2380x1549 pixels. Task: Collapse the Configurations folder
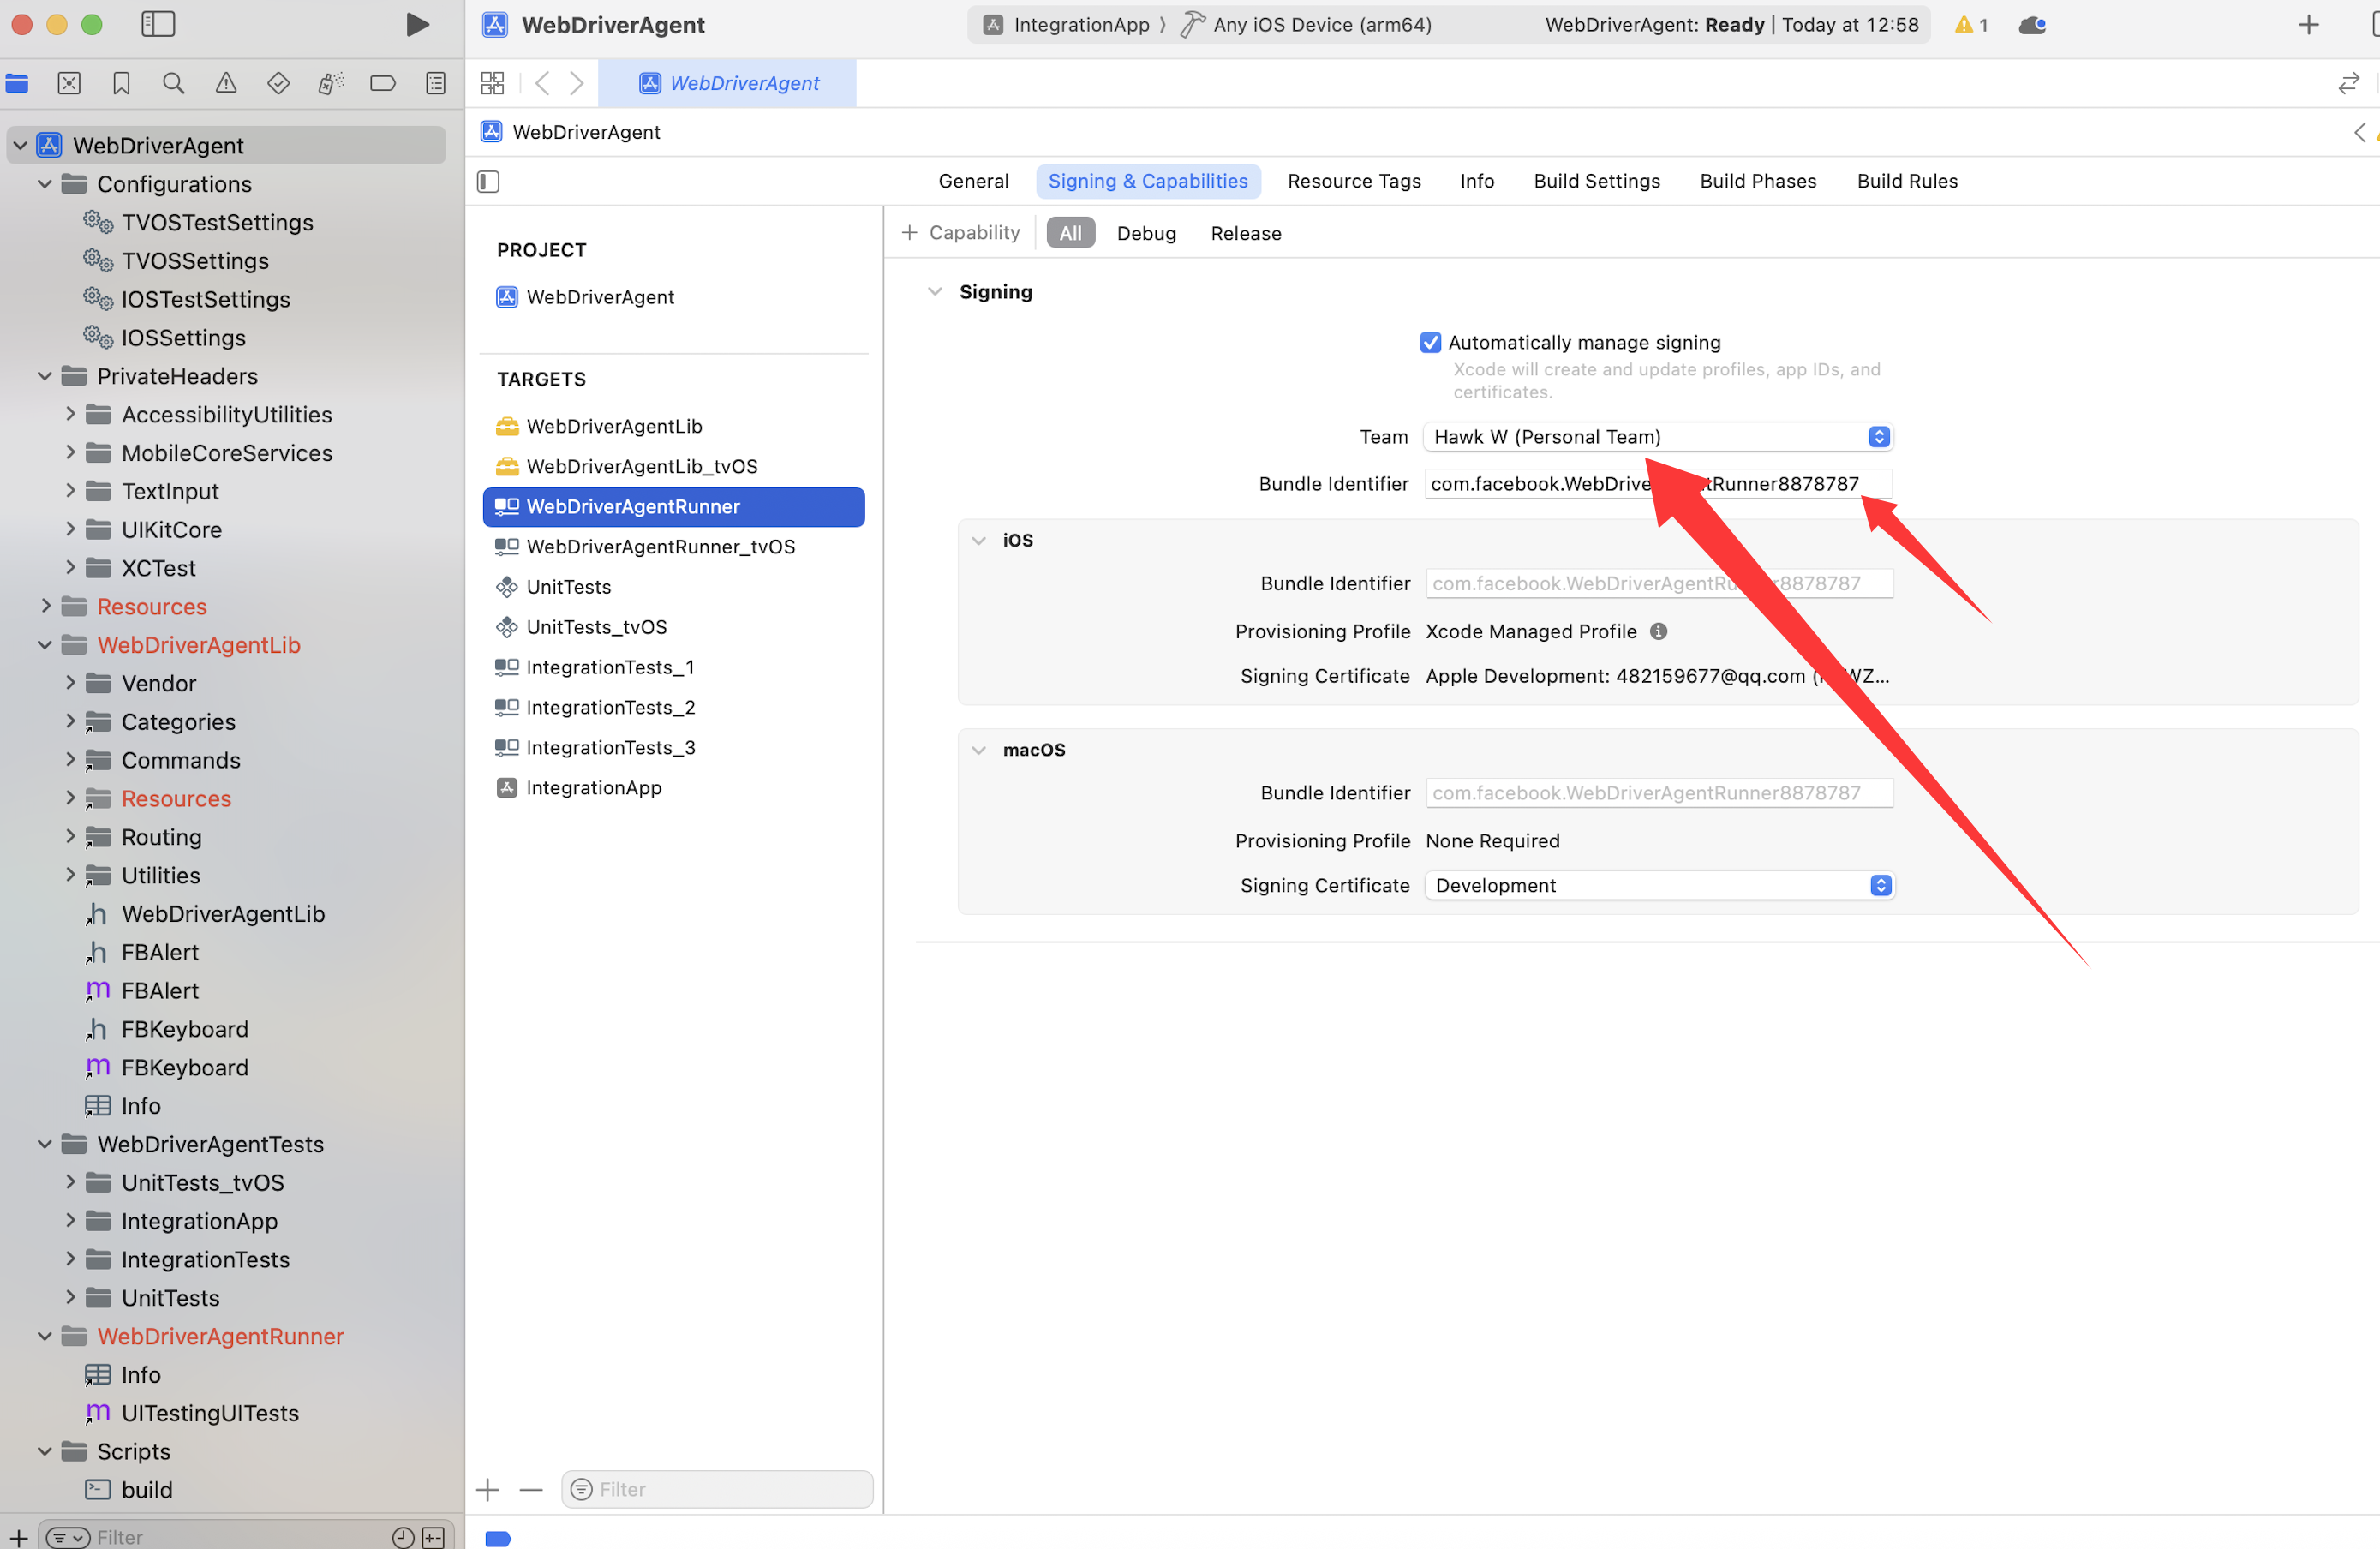click(x=44, y=184)
